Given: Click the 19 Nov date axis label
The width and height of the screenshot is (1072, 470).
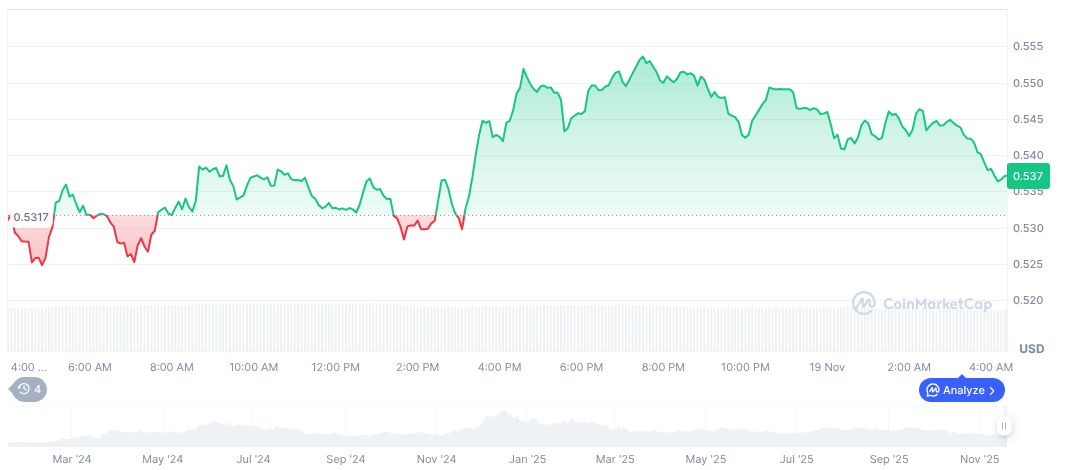Looking at the screenshot, I should pyautogui.click(x=827, y=367).
